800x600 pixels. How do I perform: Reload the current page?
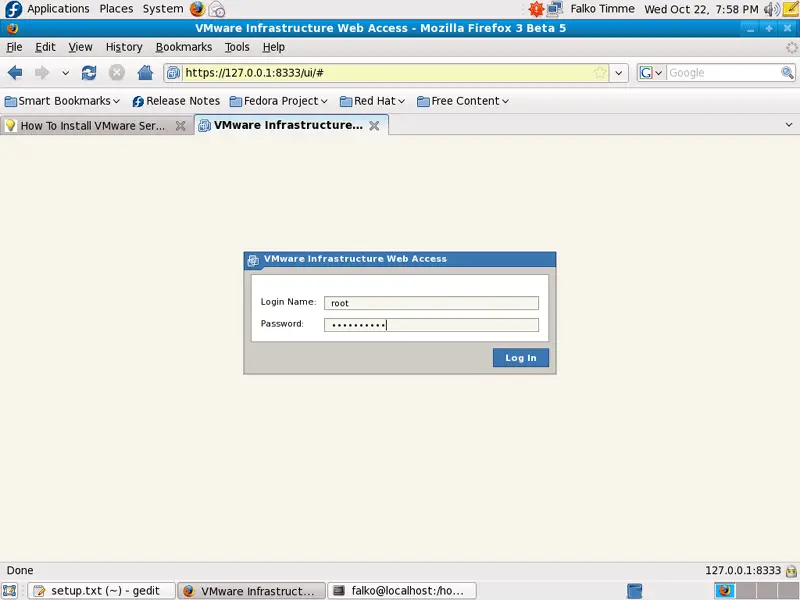(x=89, y=73)
